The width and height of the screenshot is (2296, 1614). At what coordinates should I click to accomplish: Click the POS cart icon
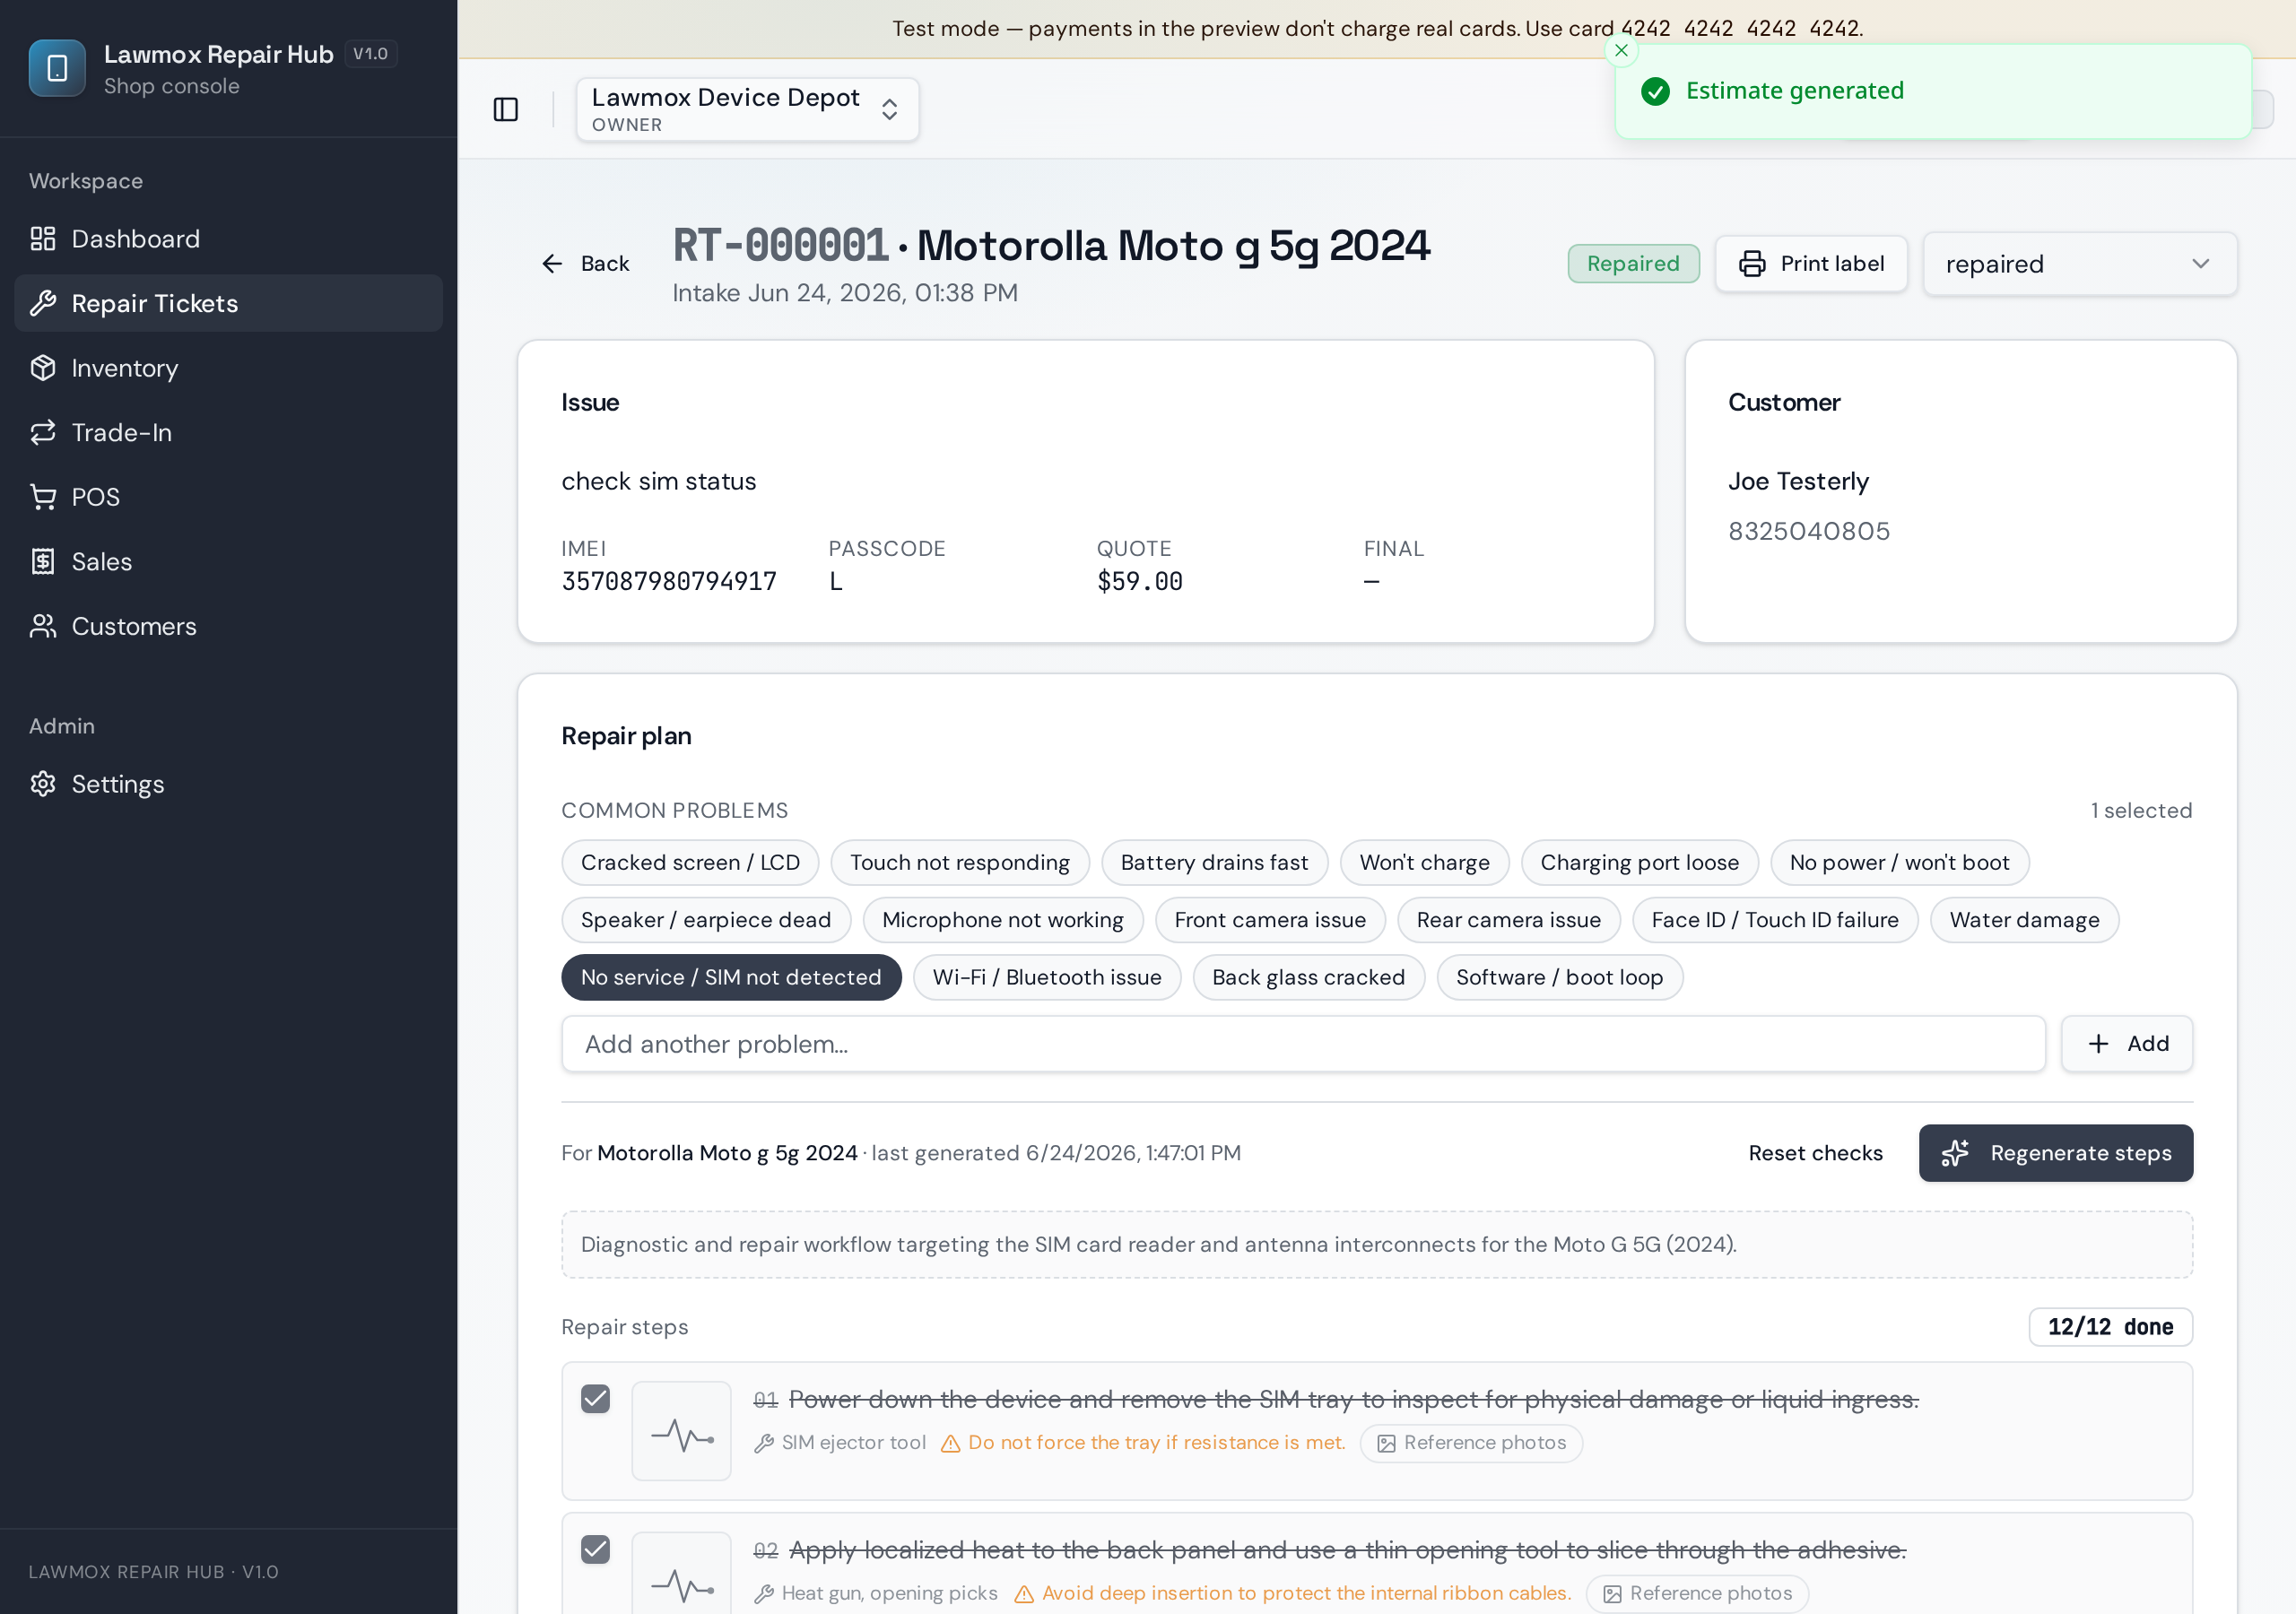pos(43,497)
